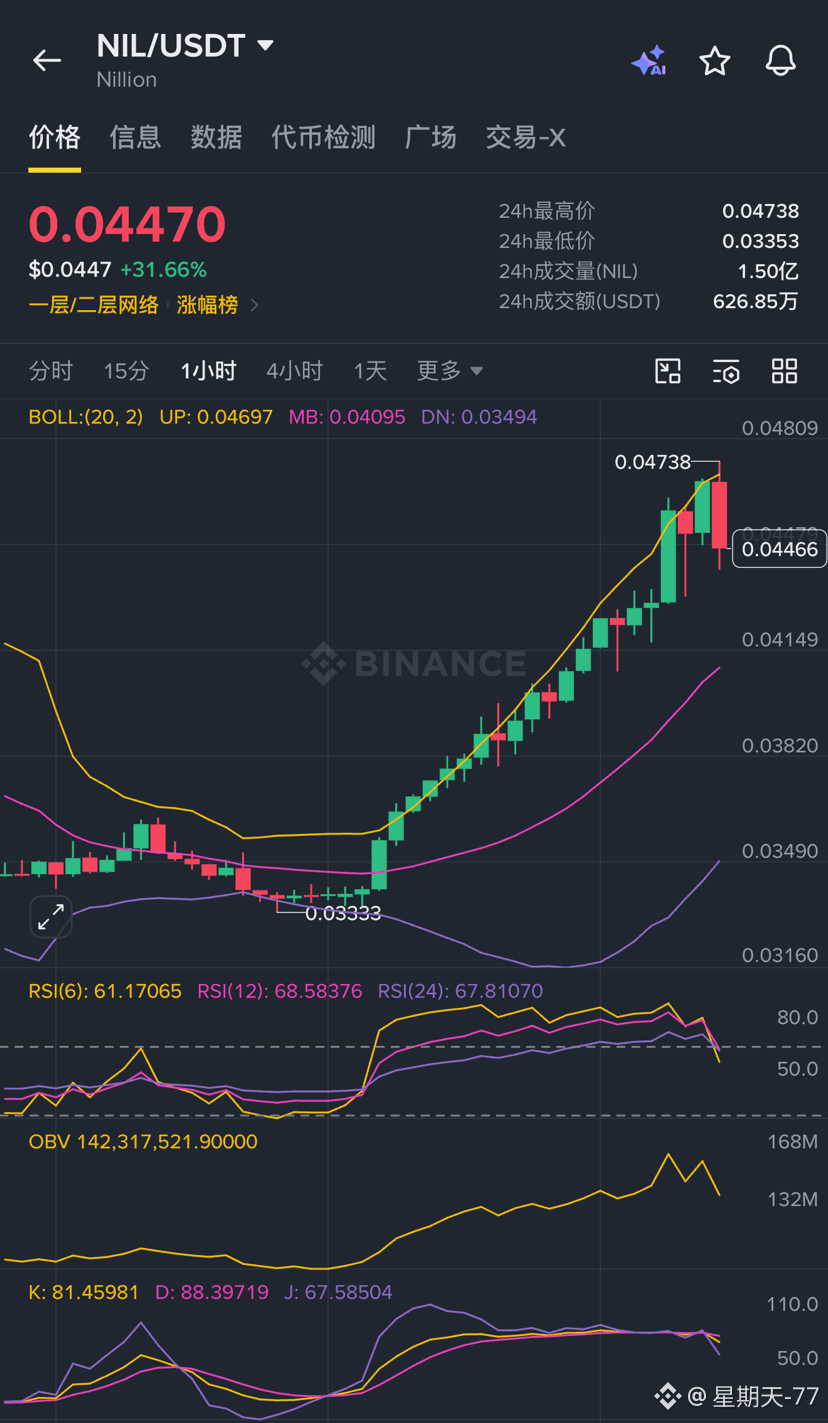828x1423 pixels.
Task: Switch to the 广场 tab
Action: [x=431, y=137]
